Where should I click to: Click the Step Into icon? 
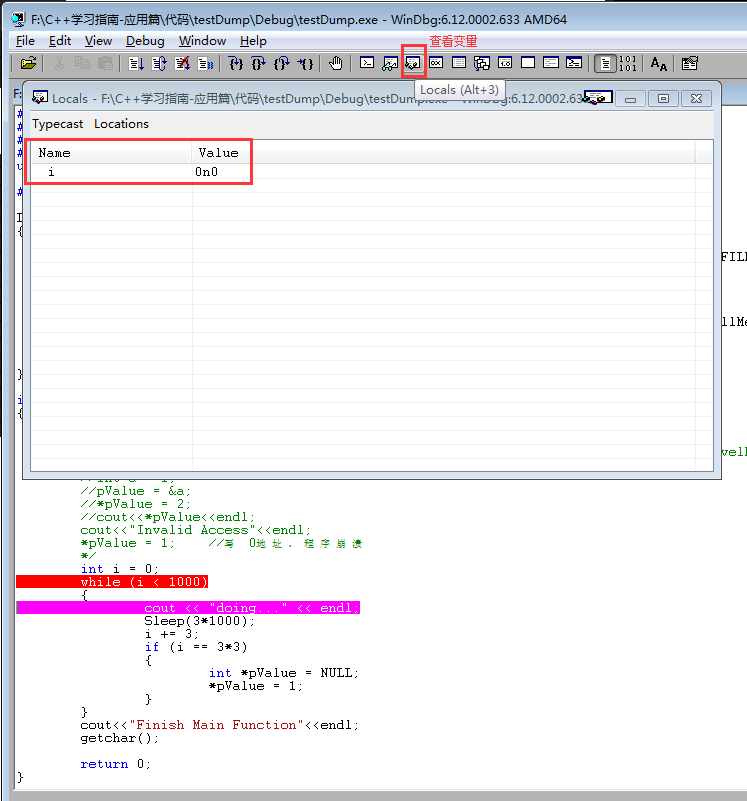(236, 63)
